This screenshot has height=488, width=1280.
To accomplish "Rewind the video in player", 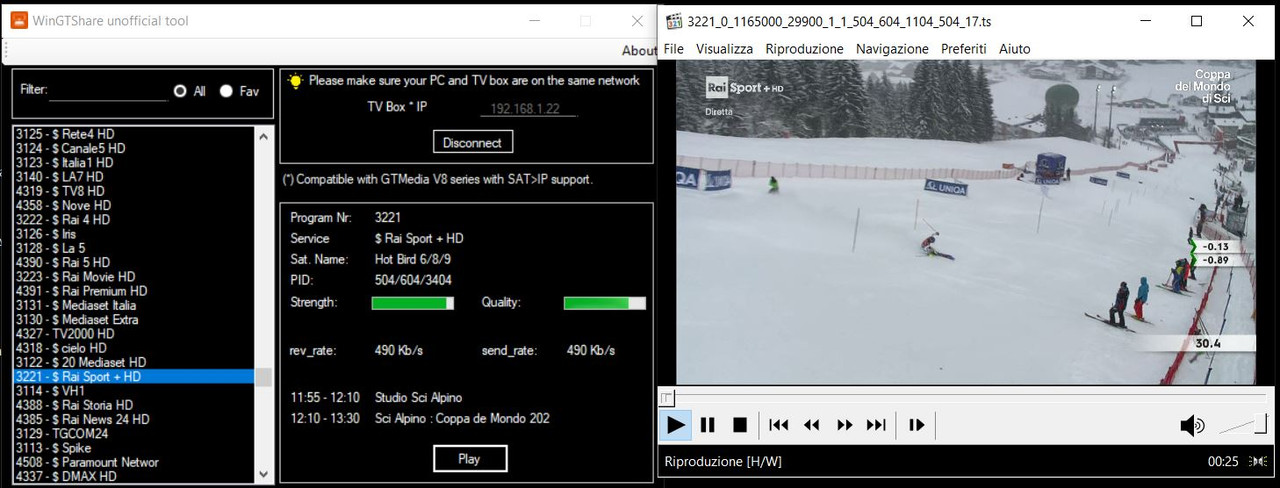I will [812, 425].
